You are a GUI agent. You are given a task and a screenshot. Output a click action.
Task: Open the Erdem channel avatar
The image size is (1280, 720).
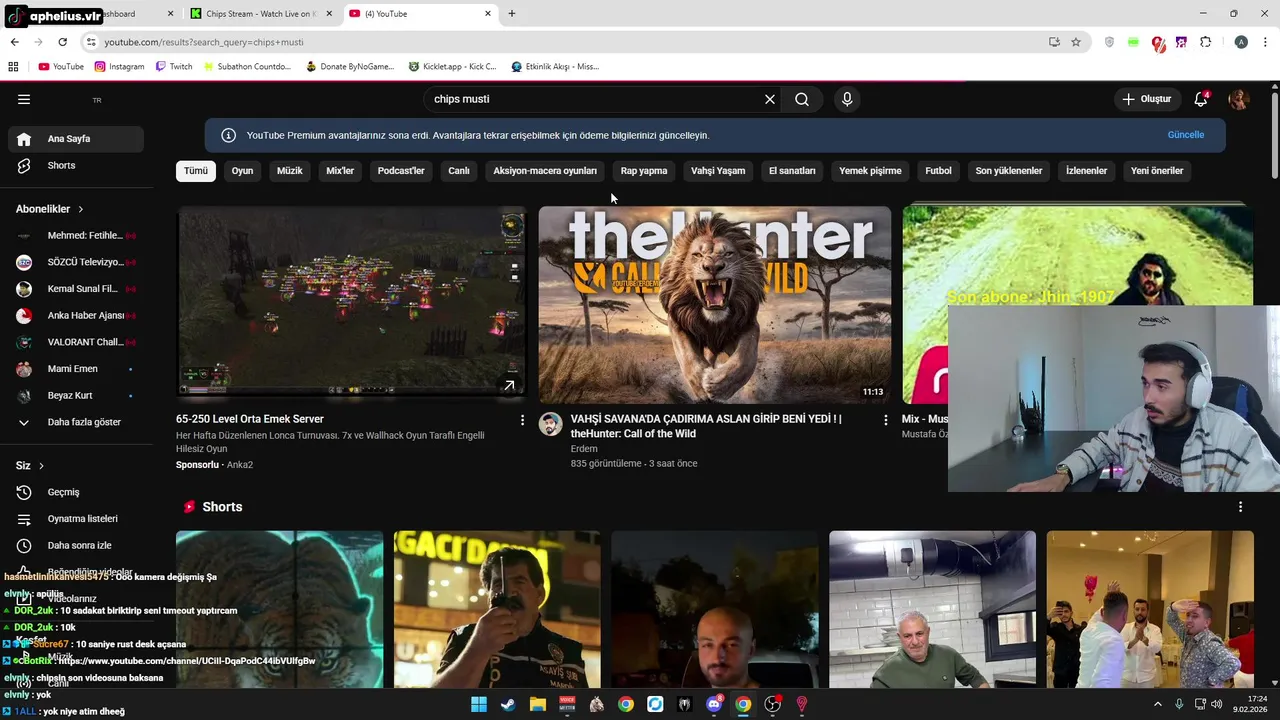click(551, 424)
